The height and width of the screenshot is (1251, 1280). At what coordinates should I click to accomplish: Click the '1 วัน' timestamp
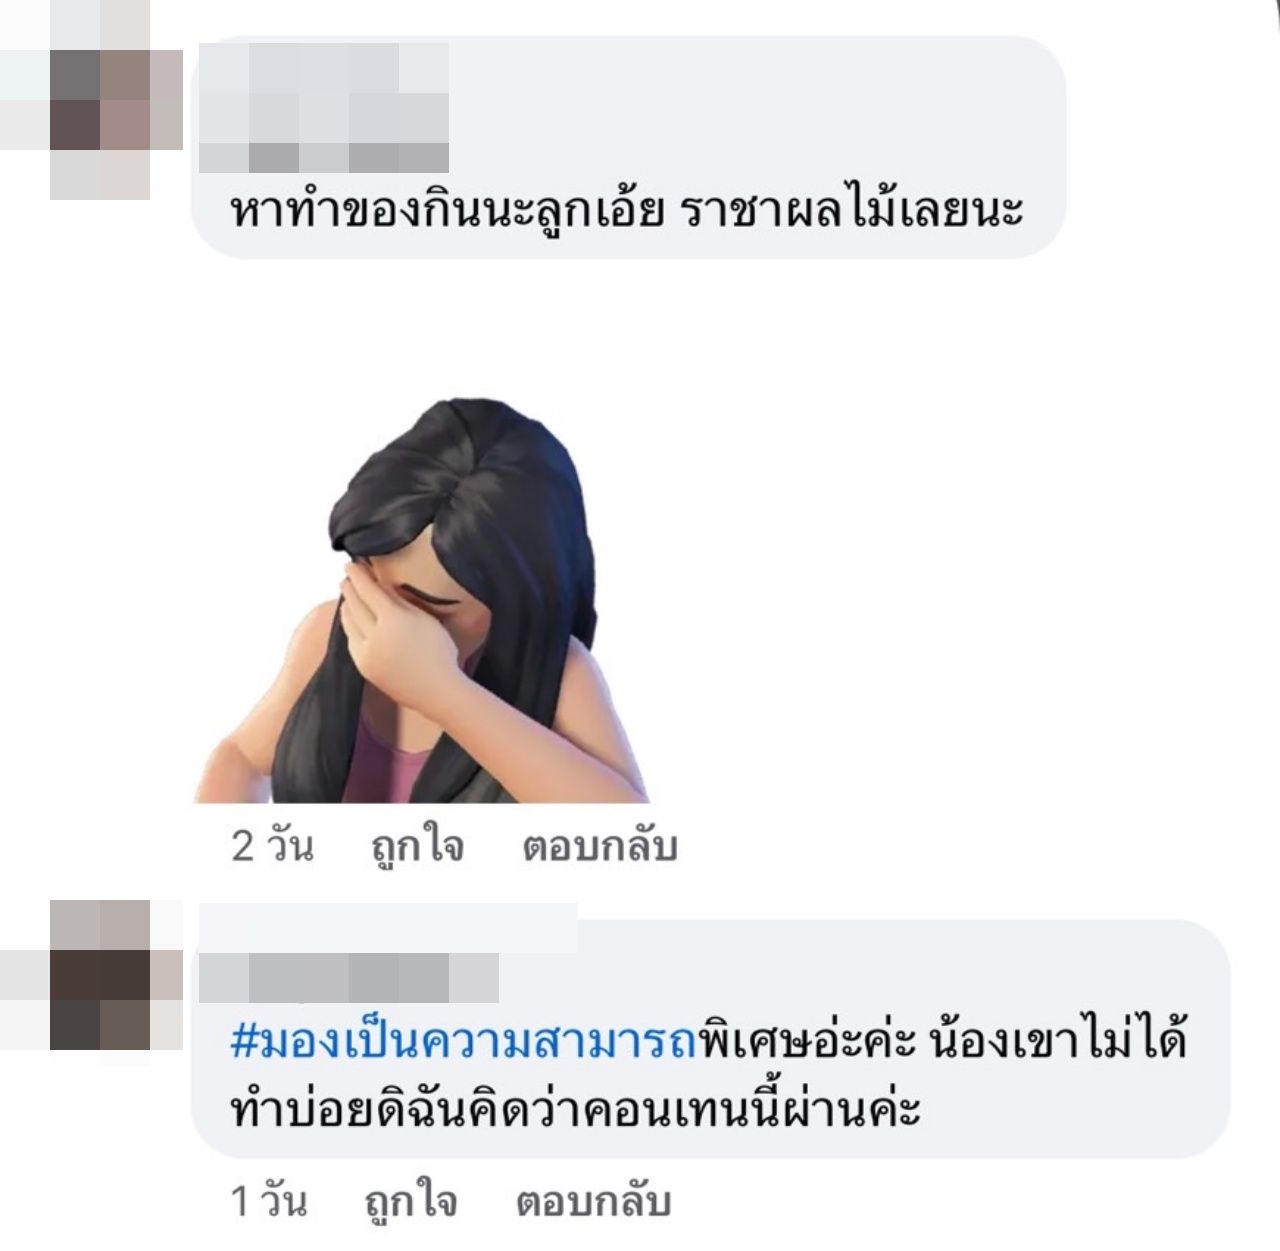pyautogui.click(x=268, y=1201)
